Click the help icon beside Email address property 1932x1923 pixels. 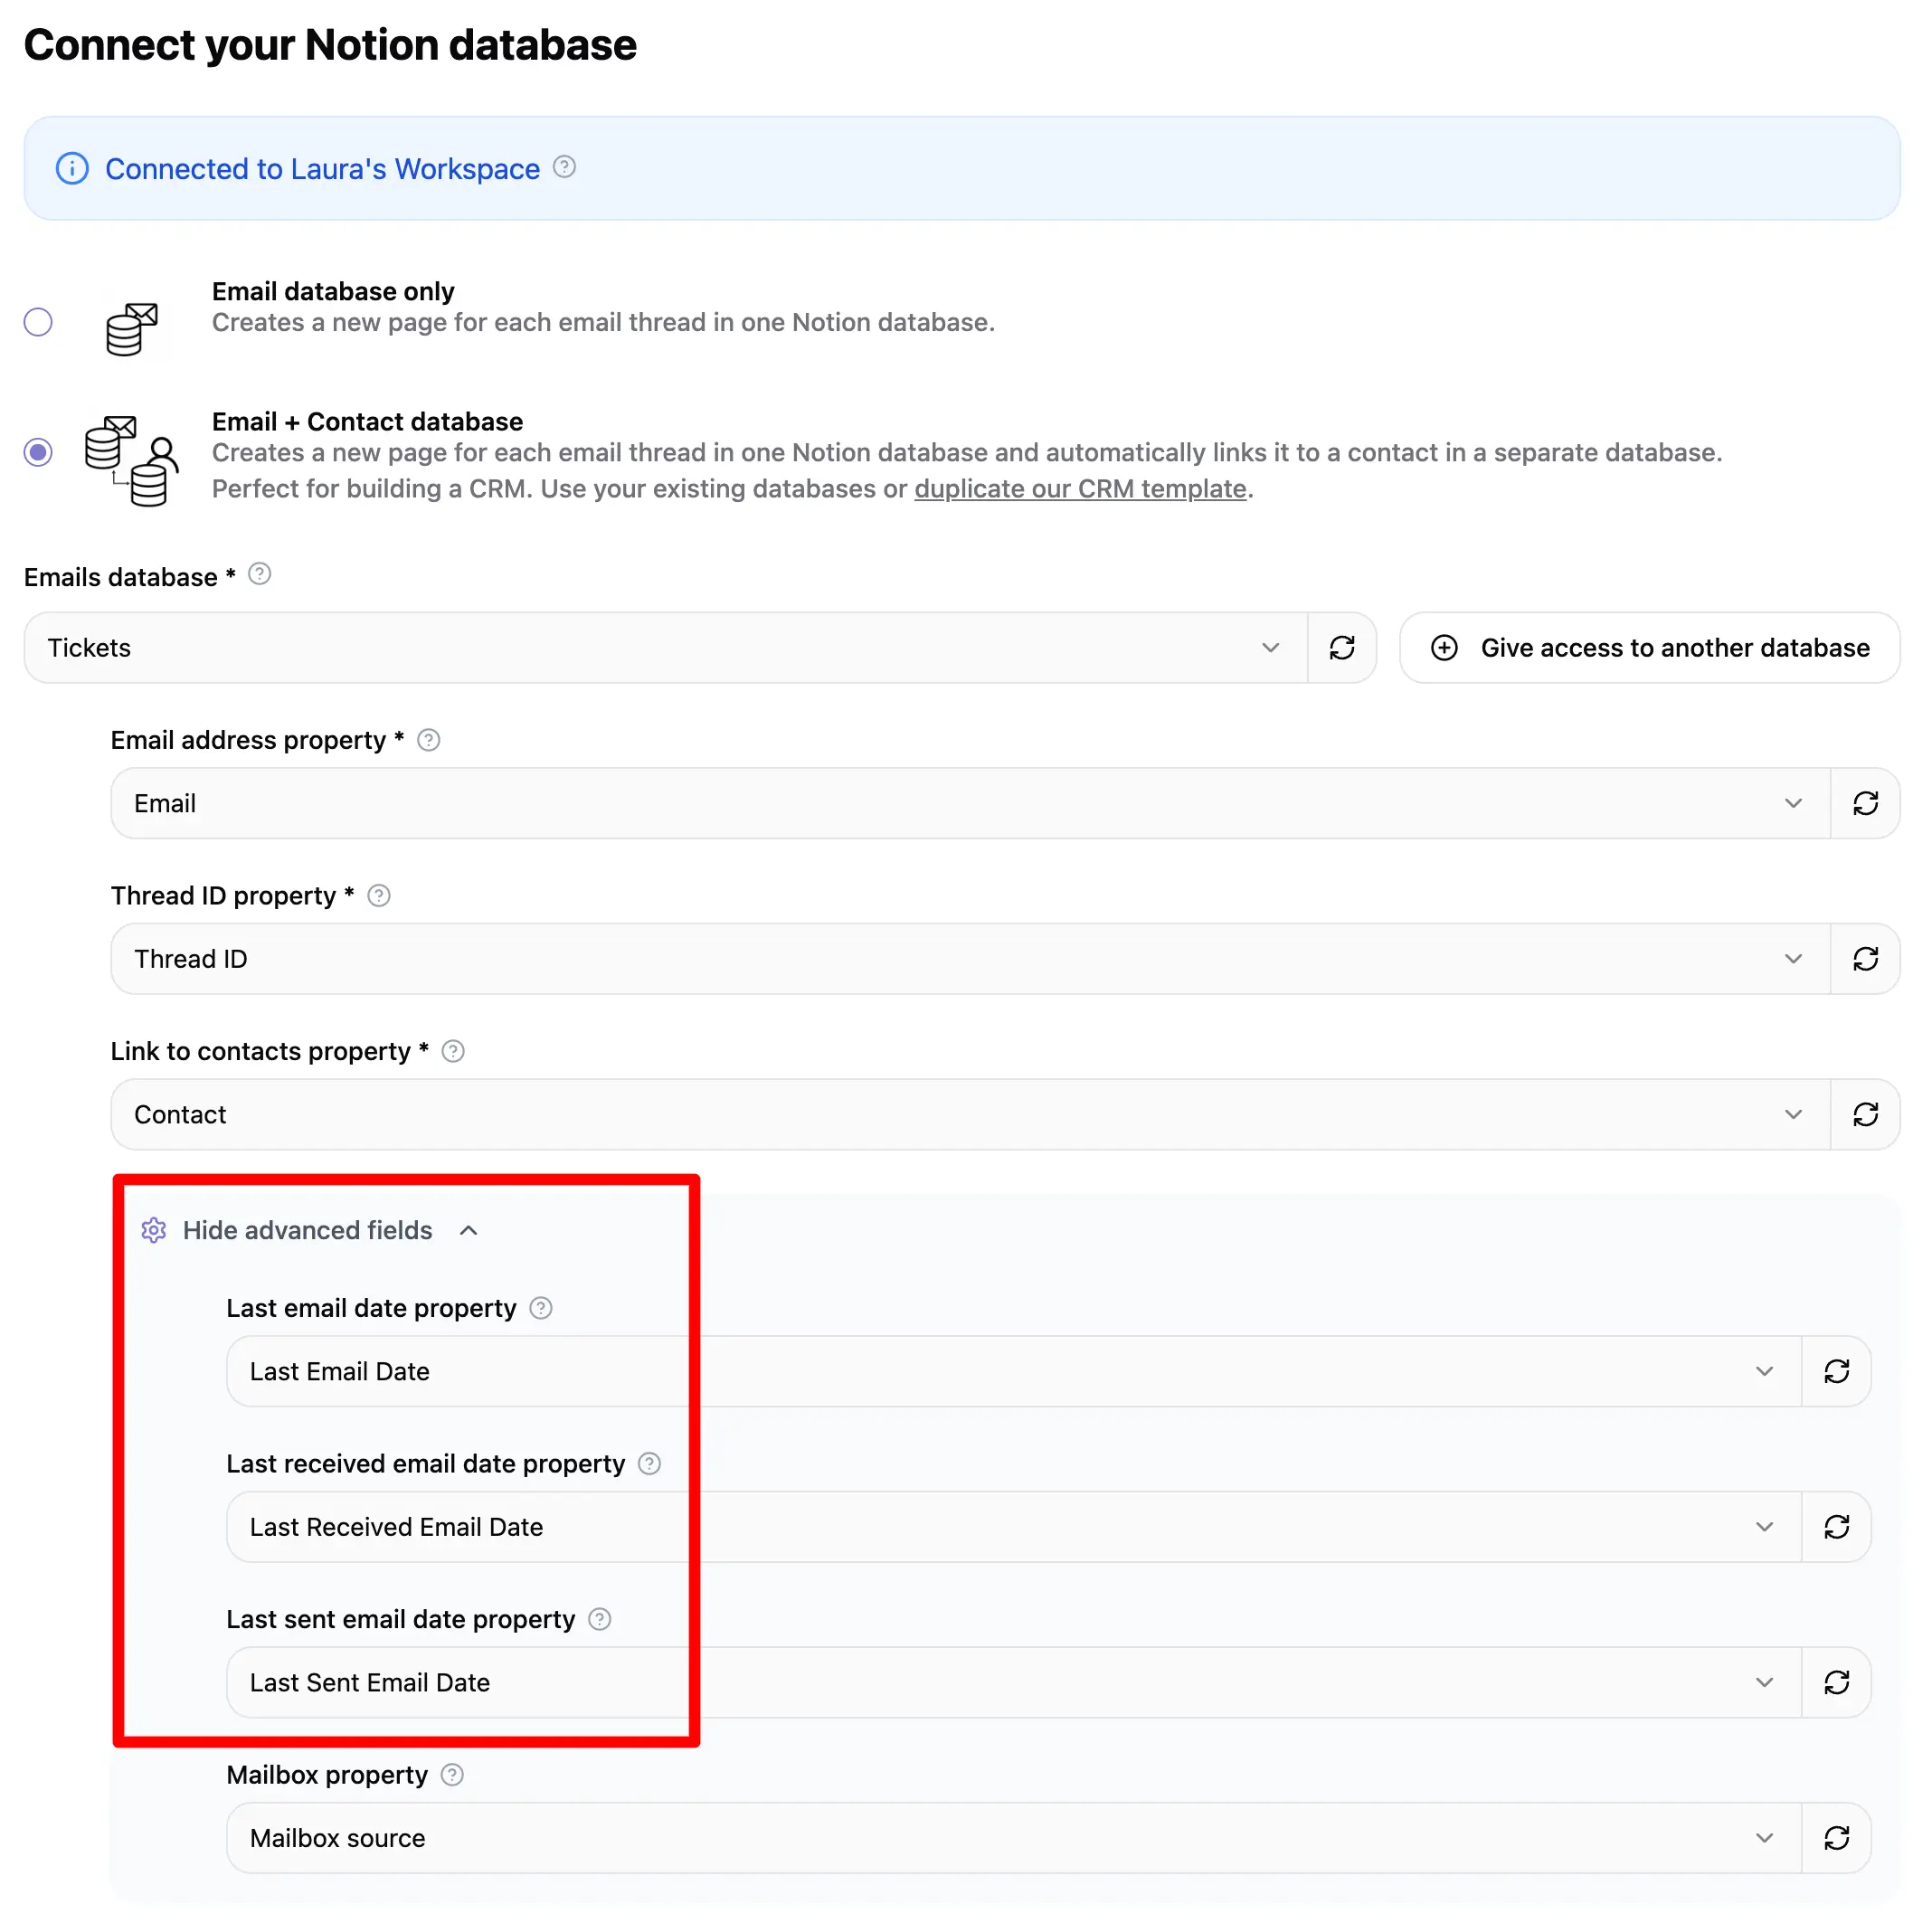pyautogui.click(x=428, y=739)
